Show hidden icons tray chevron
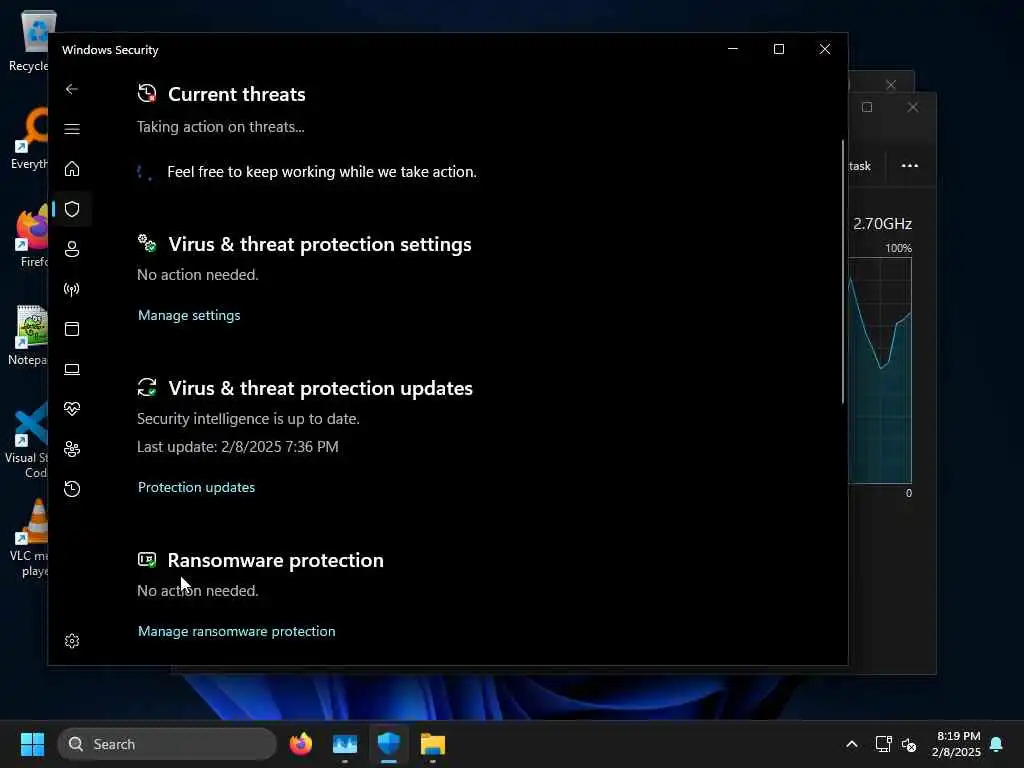Image resolution: width=1024 pixels, height=768 pixels. pyautogui.click(x=852, y=744)
